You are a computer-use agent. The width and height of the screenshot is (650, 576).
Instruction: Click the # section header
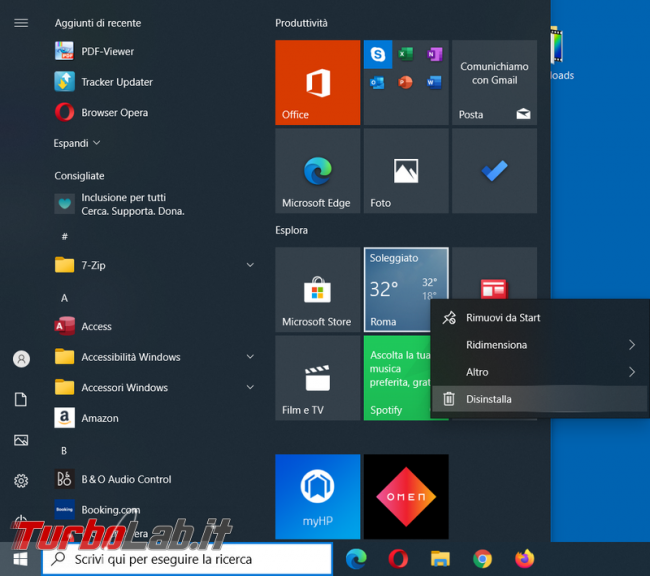[x=64, y=236]
